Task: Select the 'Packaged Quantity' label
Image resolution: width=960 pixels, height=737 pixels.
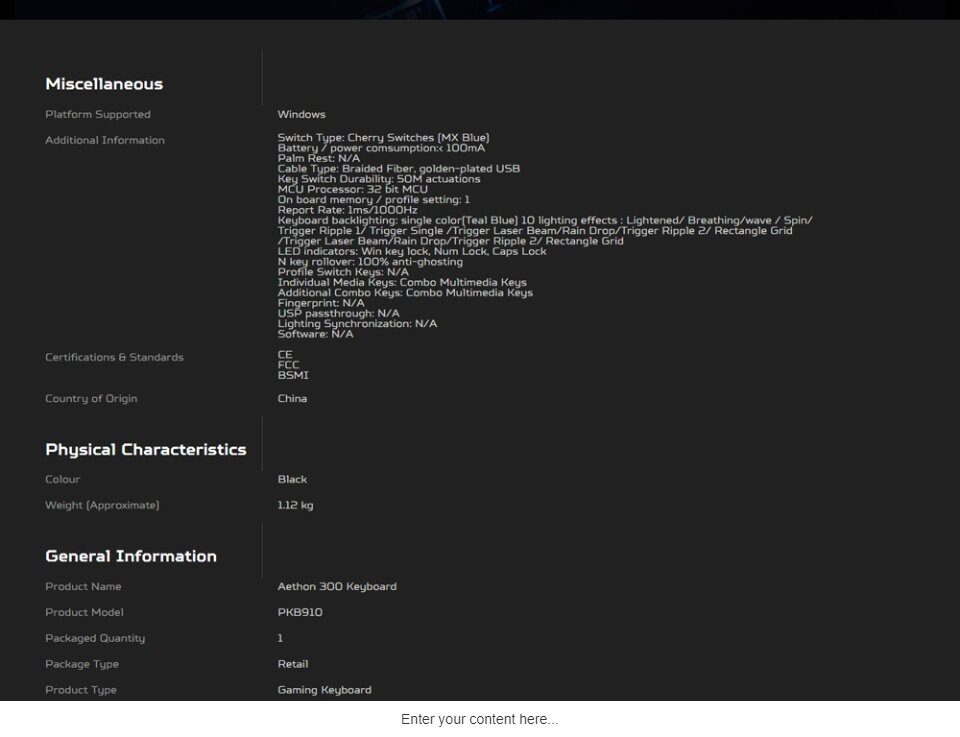Action: pyautogui.click(x=95, y=638)
